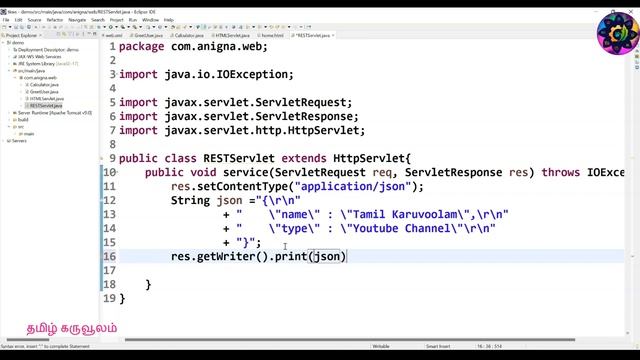This screenshot has width=640, height=360.
Task: Open the Run menu
Action: coord(133,20)
